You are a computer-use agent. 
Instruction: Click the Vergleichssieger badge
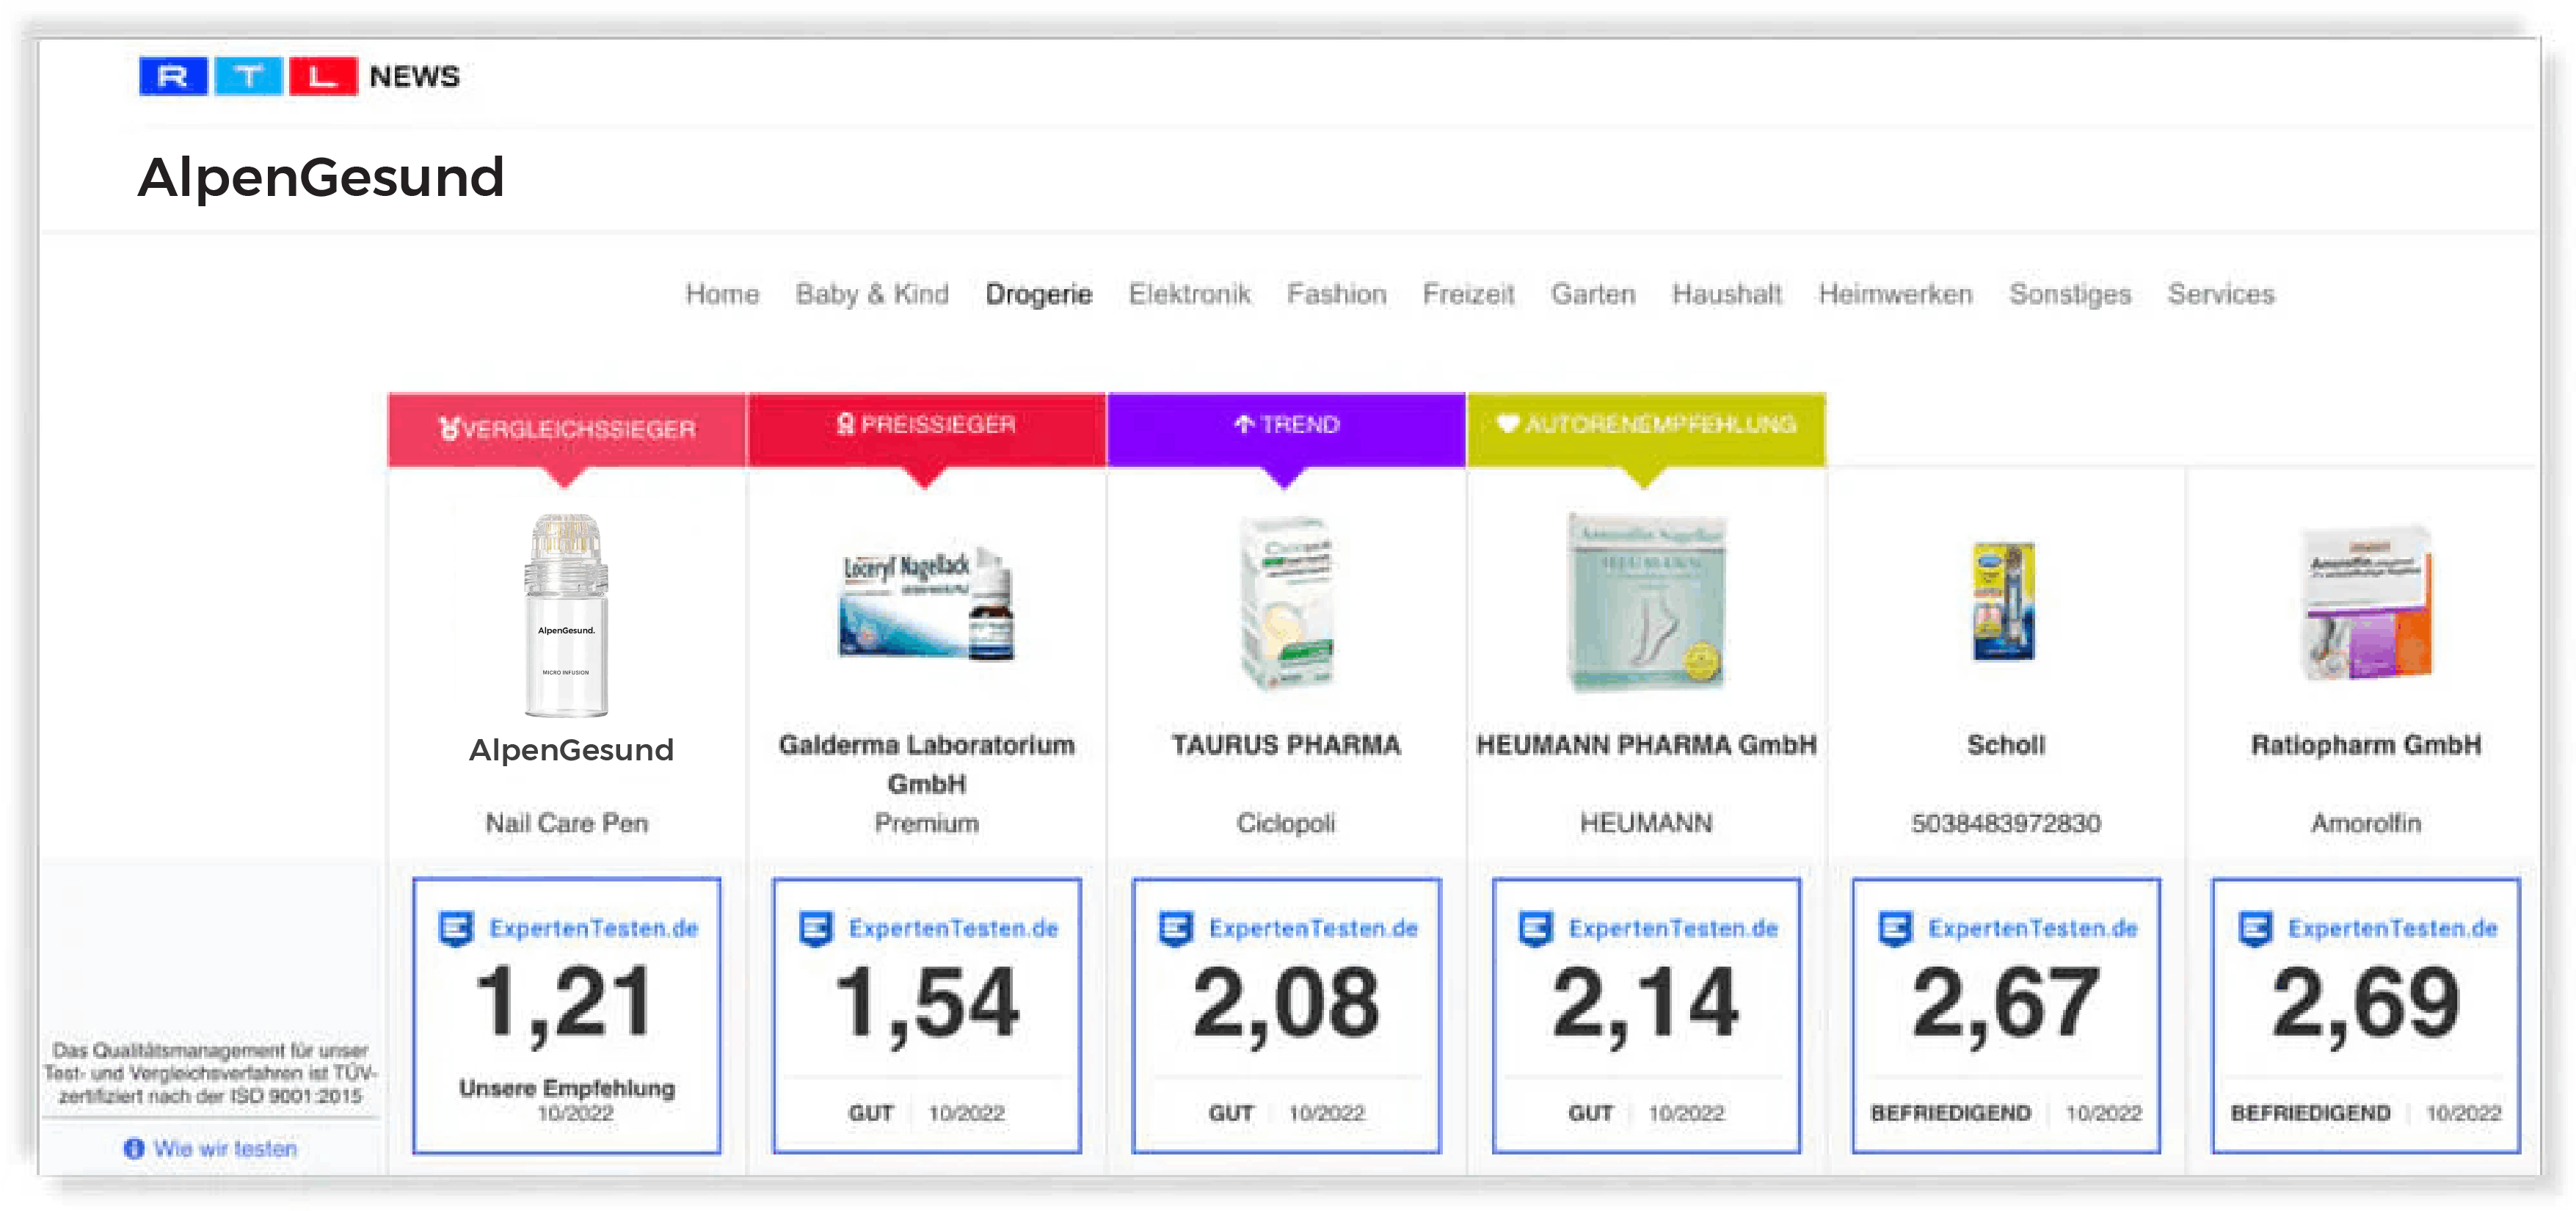[567, 429]
